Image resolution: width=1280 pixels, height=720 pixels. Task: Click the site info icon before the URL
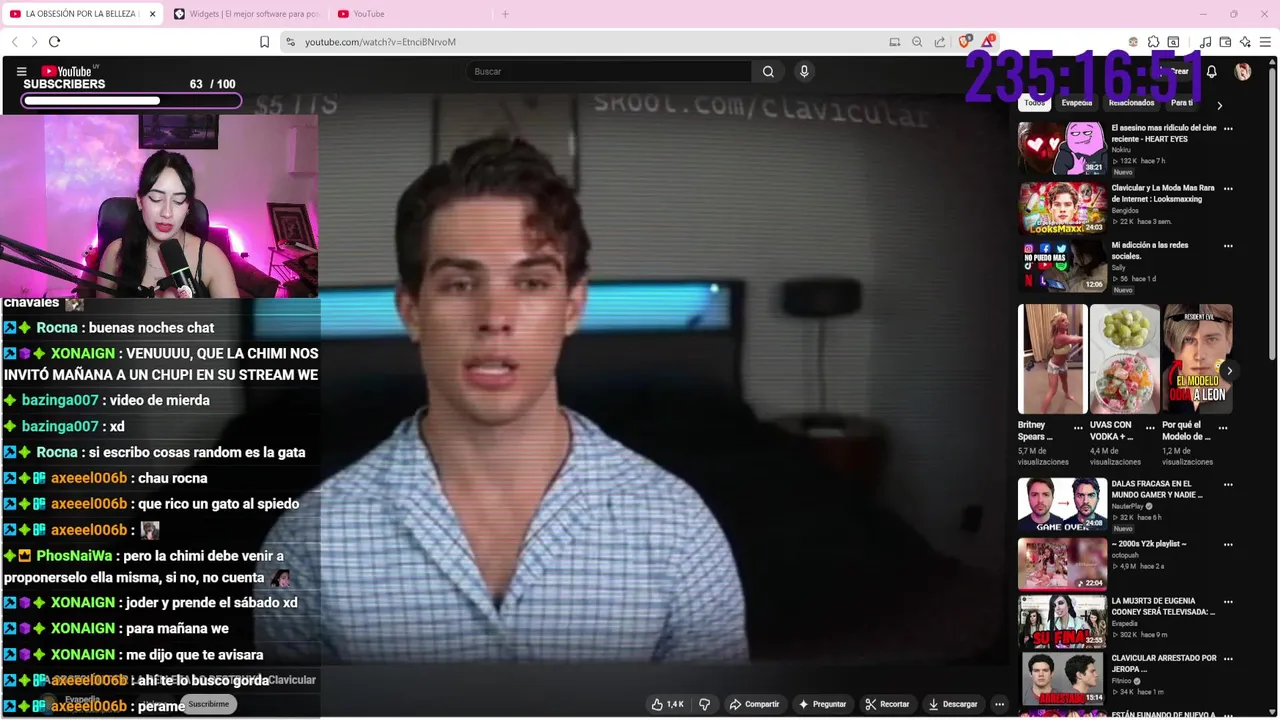pos(290,42)
